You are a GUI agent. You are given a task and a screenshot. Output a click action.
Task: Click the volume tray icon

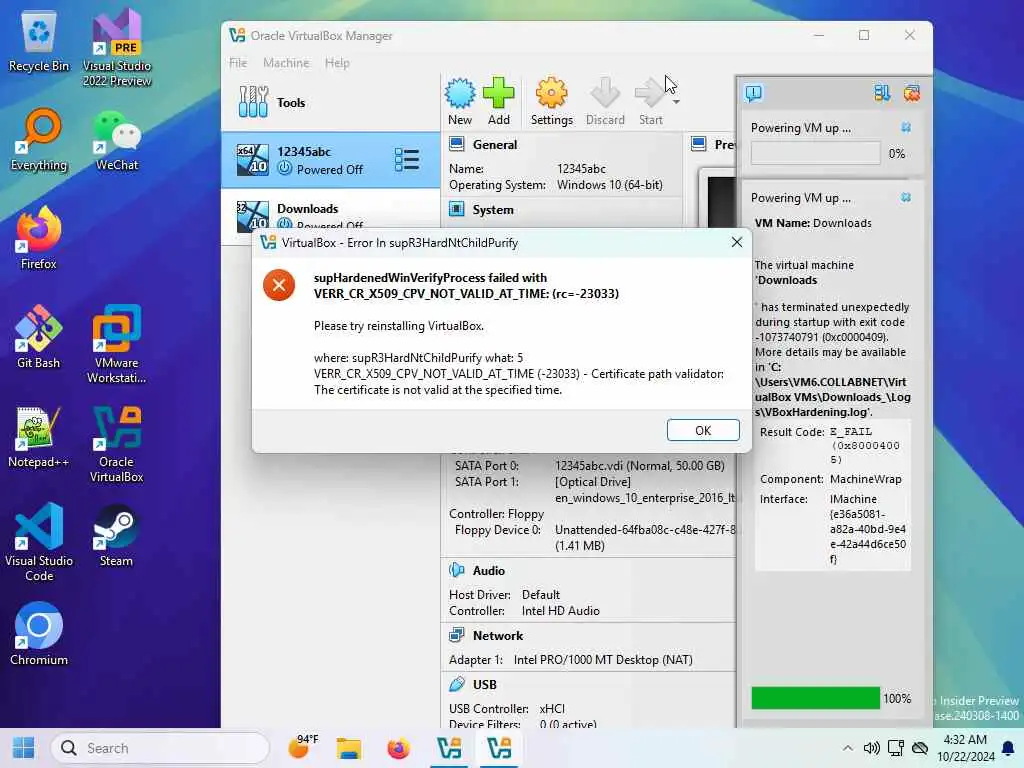point(871,748)
